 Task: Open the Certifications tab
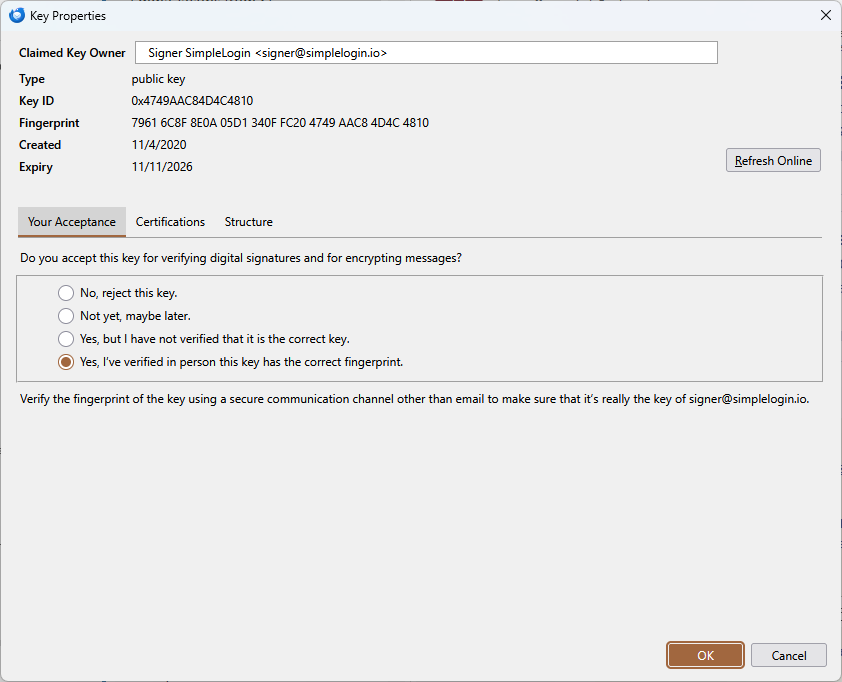pos(170,222)
